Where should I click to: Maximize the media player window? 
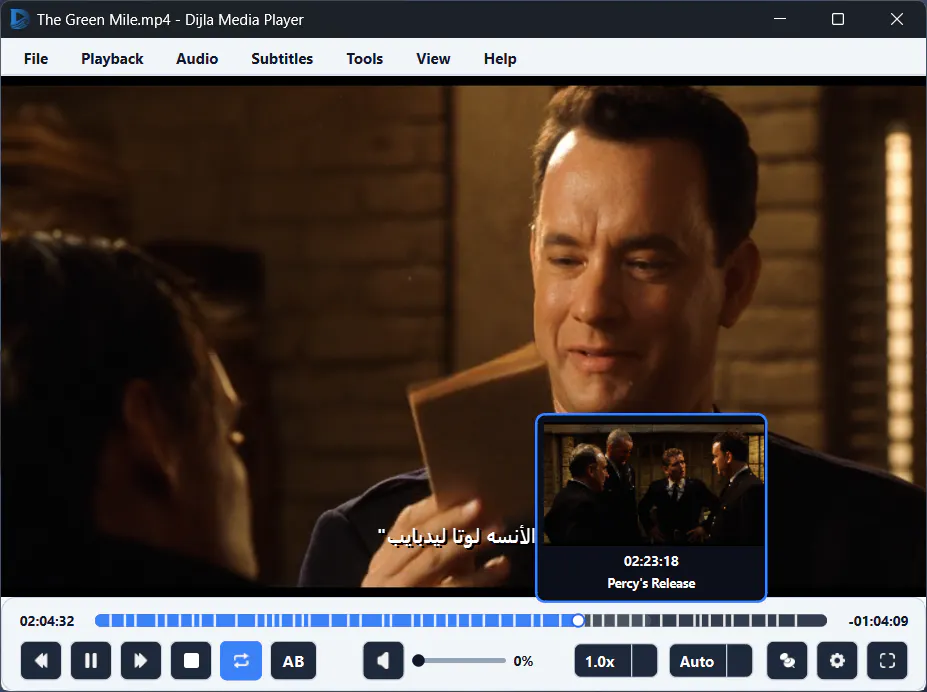pyautogui.click(x=838, y=19)
